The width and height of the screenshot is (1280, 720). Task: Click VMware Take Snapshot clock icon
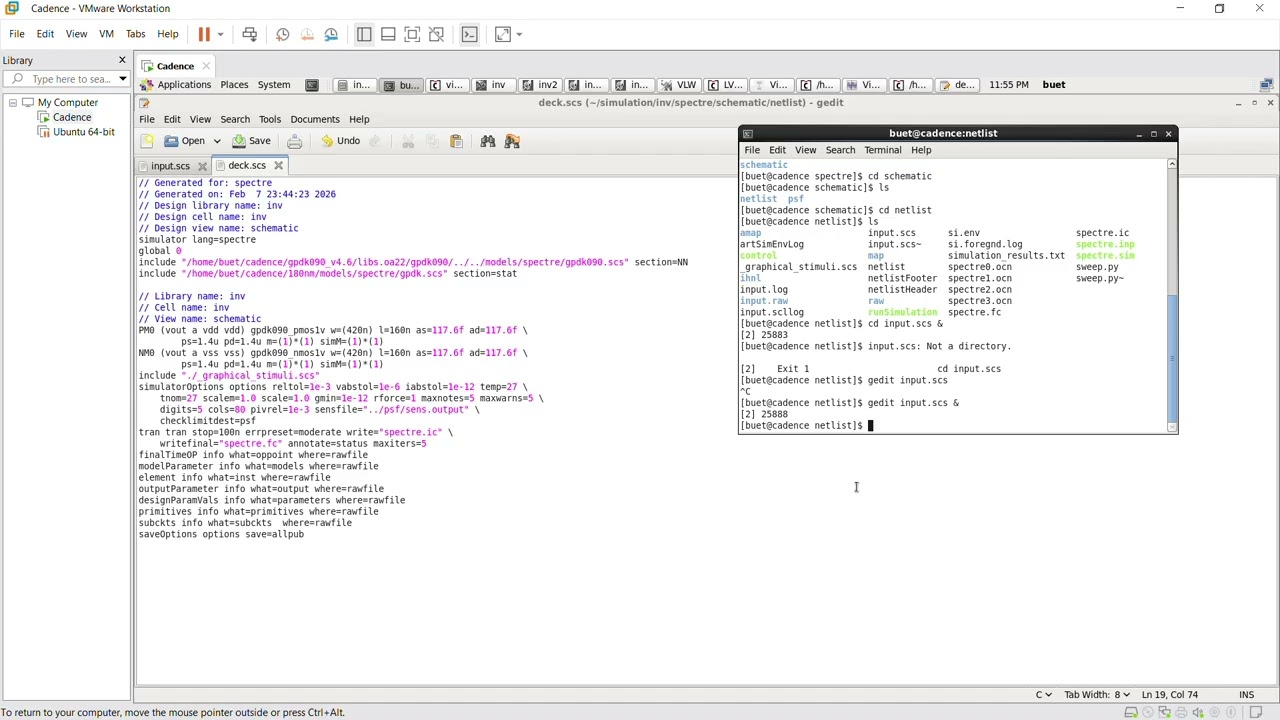pyautogui.click(x=283, y=34)
